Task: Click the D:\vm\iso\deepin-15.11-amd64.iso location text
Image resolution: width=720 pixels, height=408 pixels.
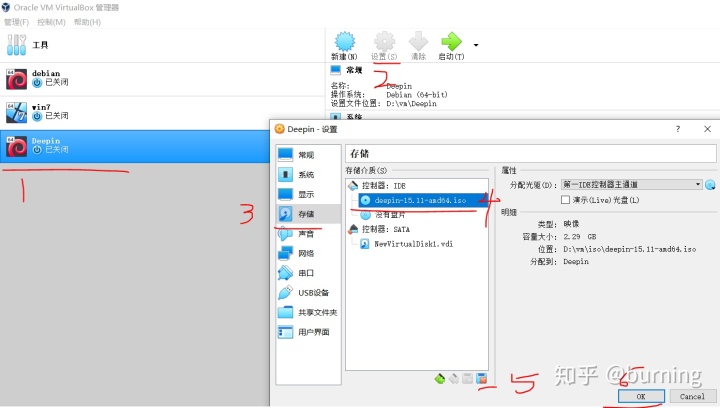Action: (x=630, y=249)
